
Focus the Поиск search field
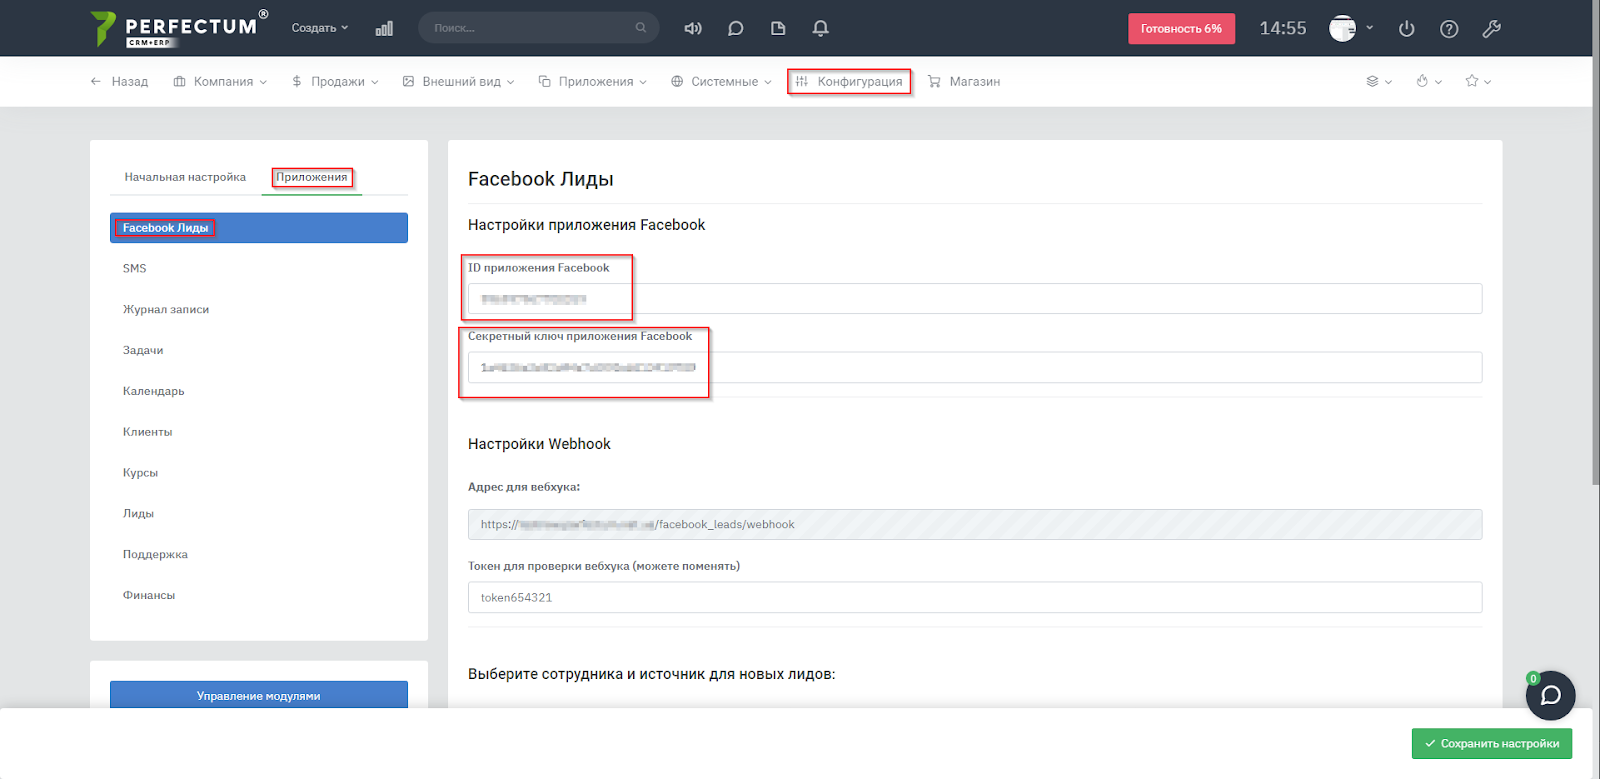539,28
